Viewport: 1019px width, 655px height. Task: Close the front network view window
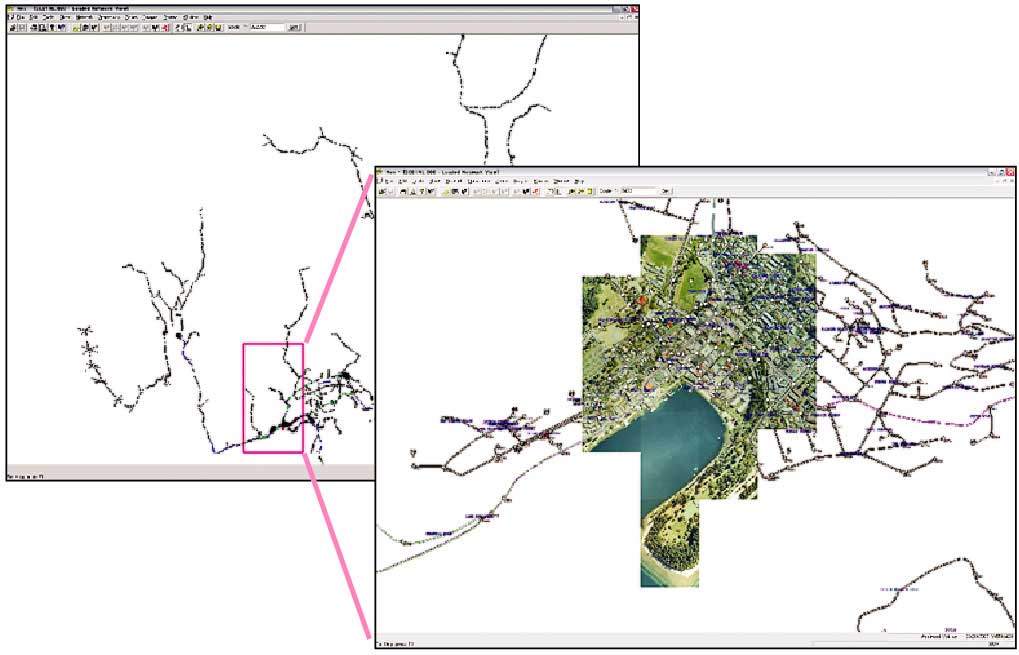click(1012, 172)
